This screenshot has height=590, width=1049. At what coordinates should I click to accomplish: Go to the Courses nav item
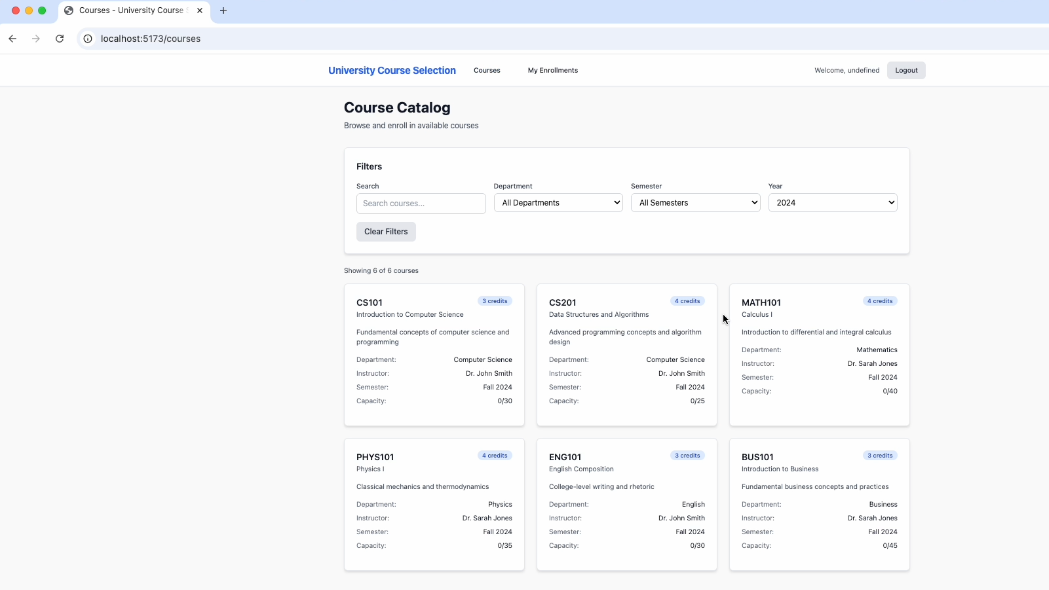click(x=487, y=71)
